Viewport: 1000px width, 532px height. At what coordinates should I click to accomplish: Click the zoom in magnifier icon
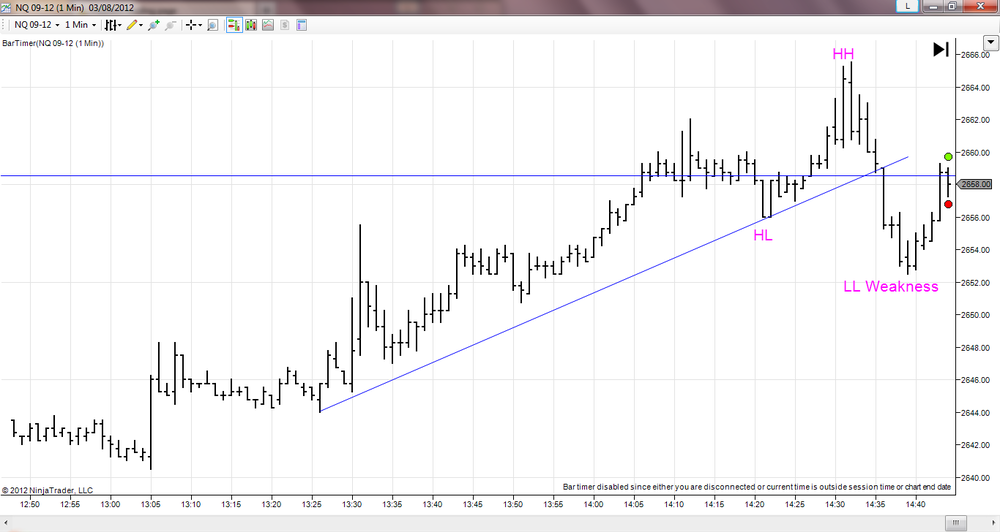pyautogui.click(x=154, y=25)
